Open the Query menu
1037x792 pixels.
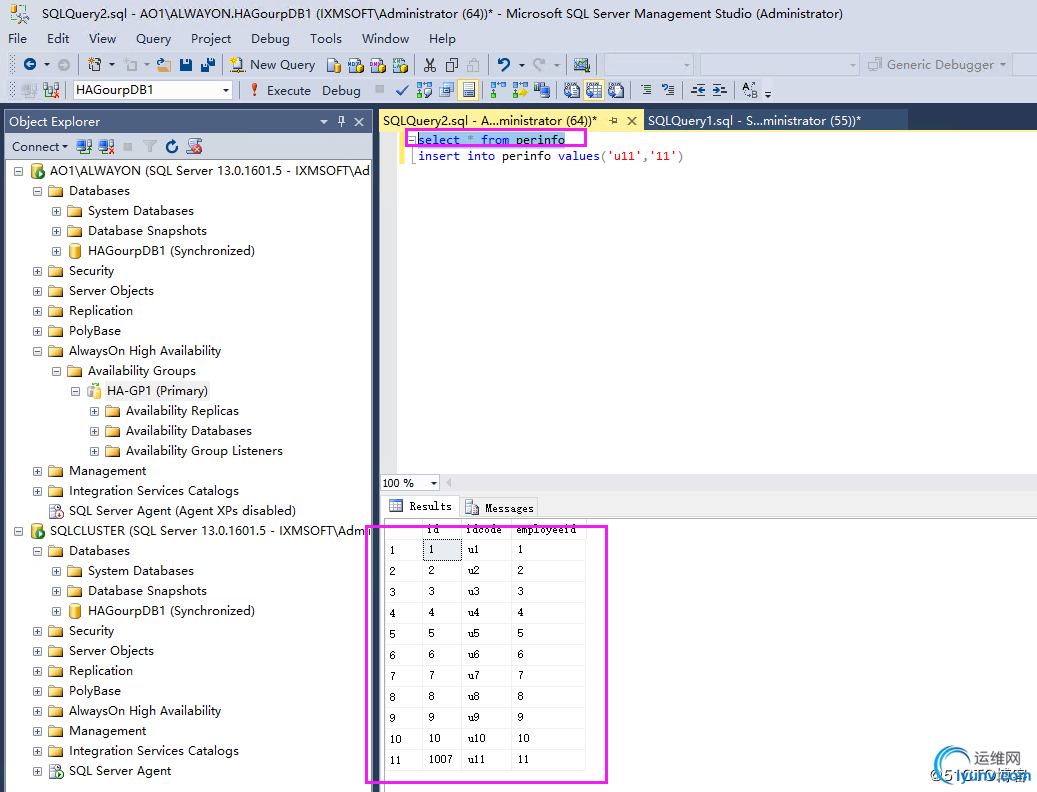(153, 39)
